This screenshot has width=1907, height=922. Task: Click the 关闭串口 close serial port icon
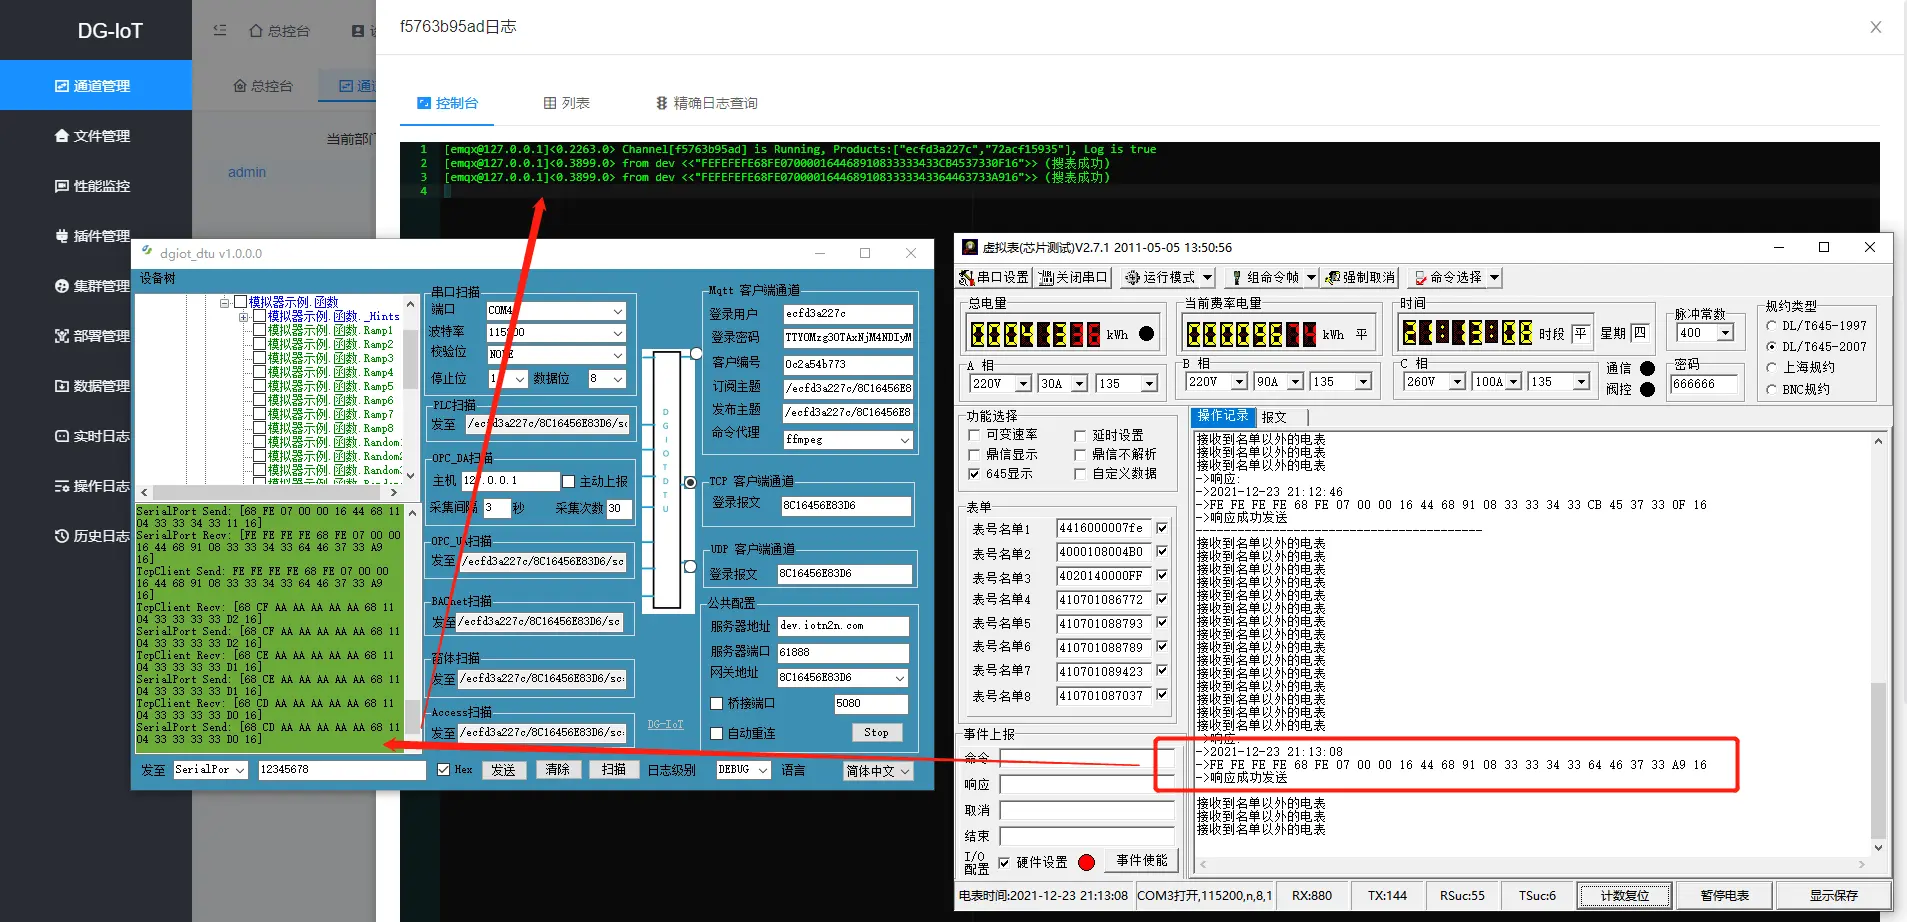coord(1046,278)
